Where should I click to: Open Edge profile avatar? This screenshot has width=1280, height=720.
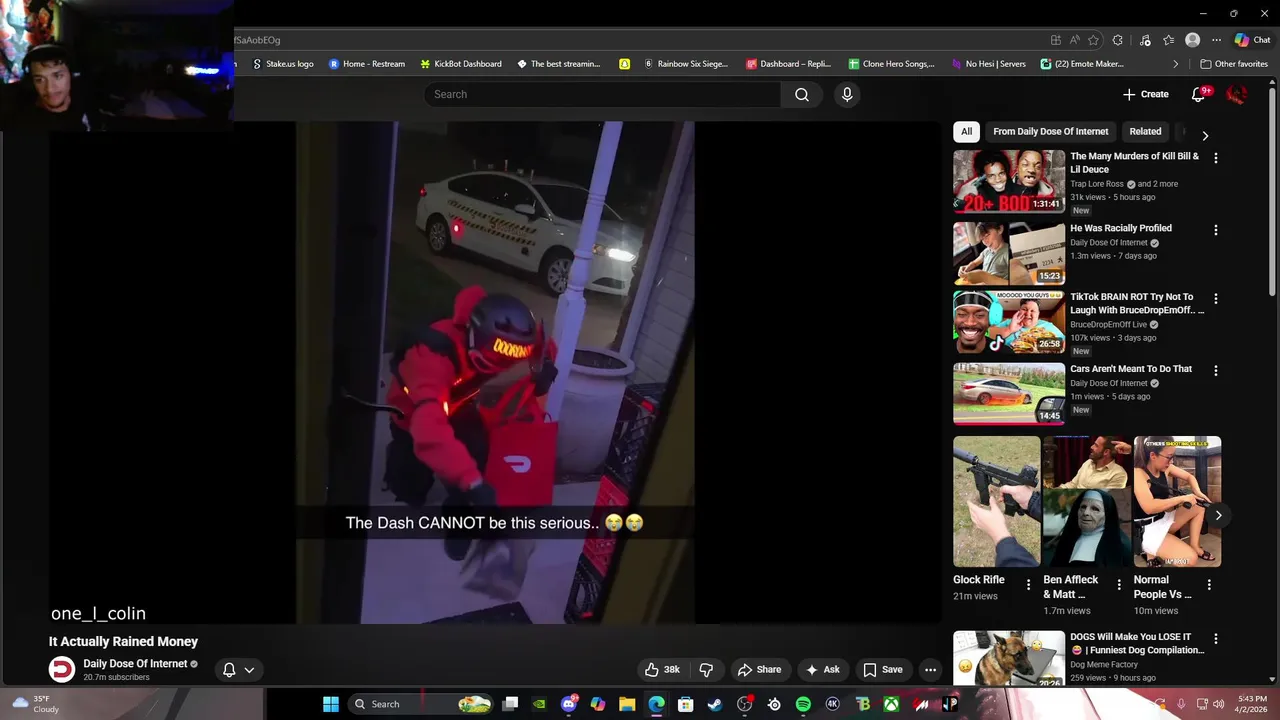click(x=1192, y=40)
